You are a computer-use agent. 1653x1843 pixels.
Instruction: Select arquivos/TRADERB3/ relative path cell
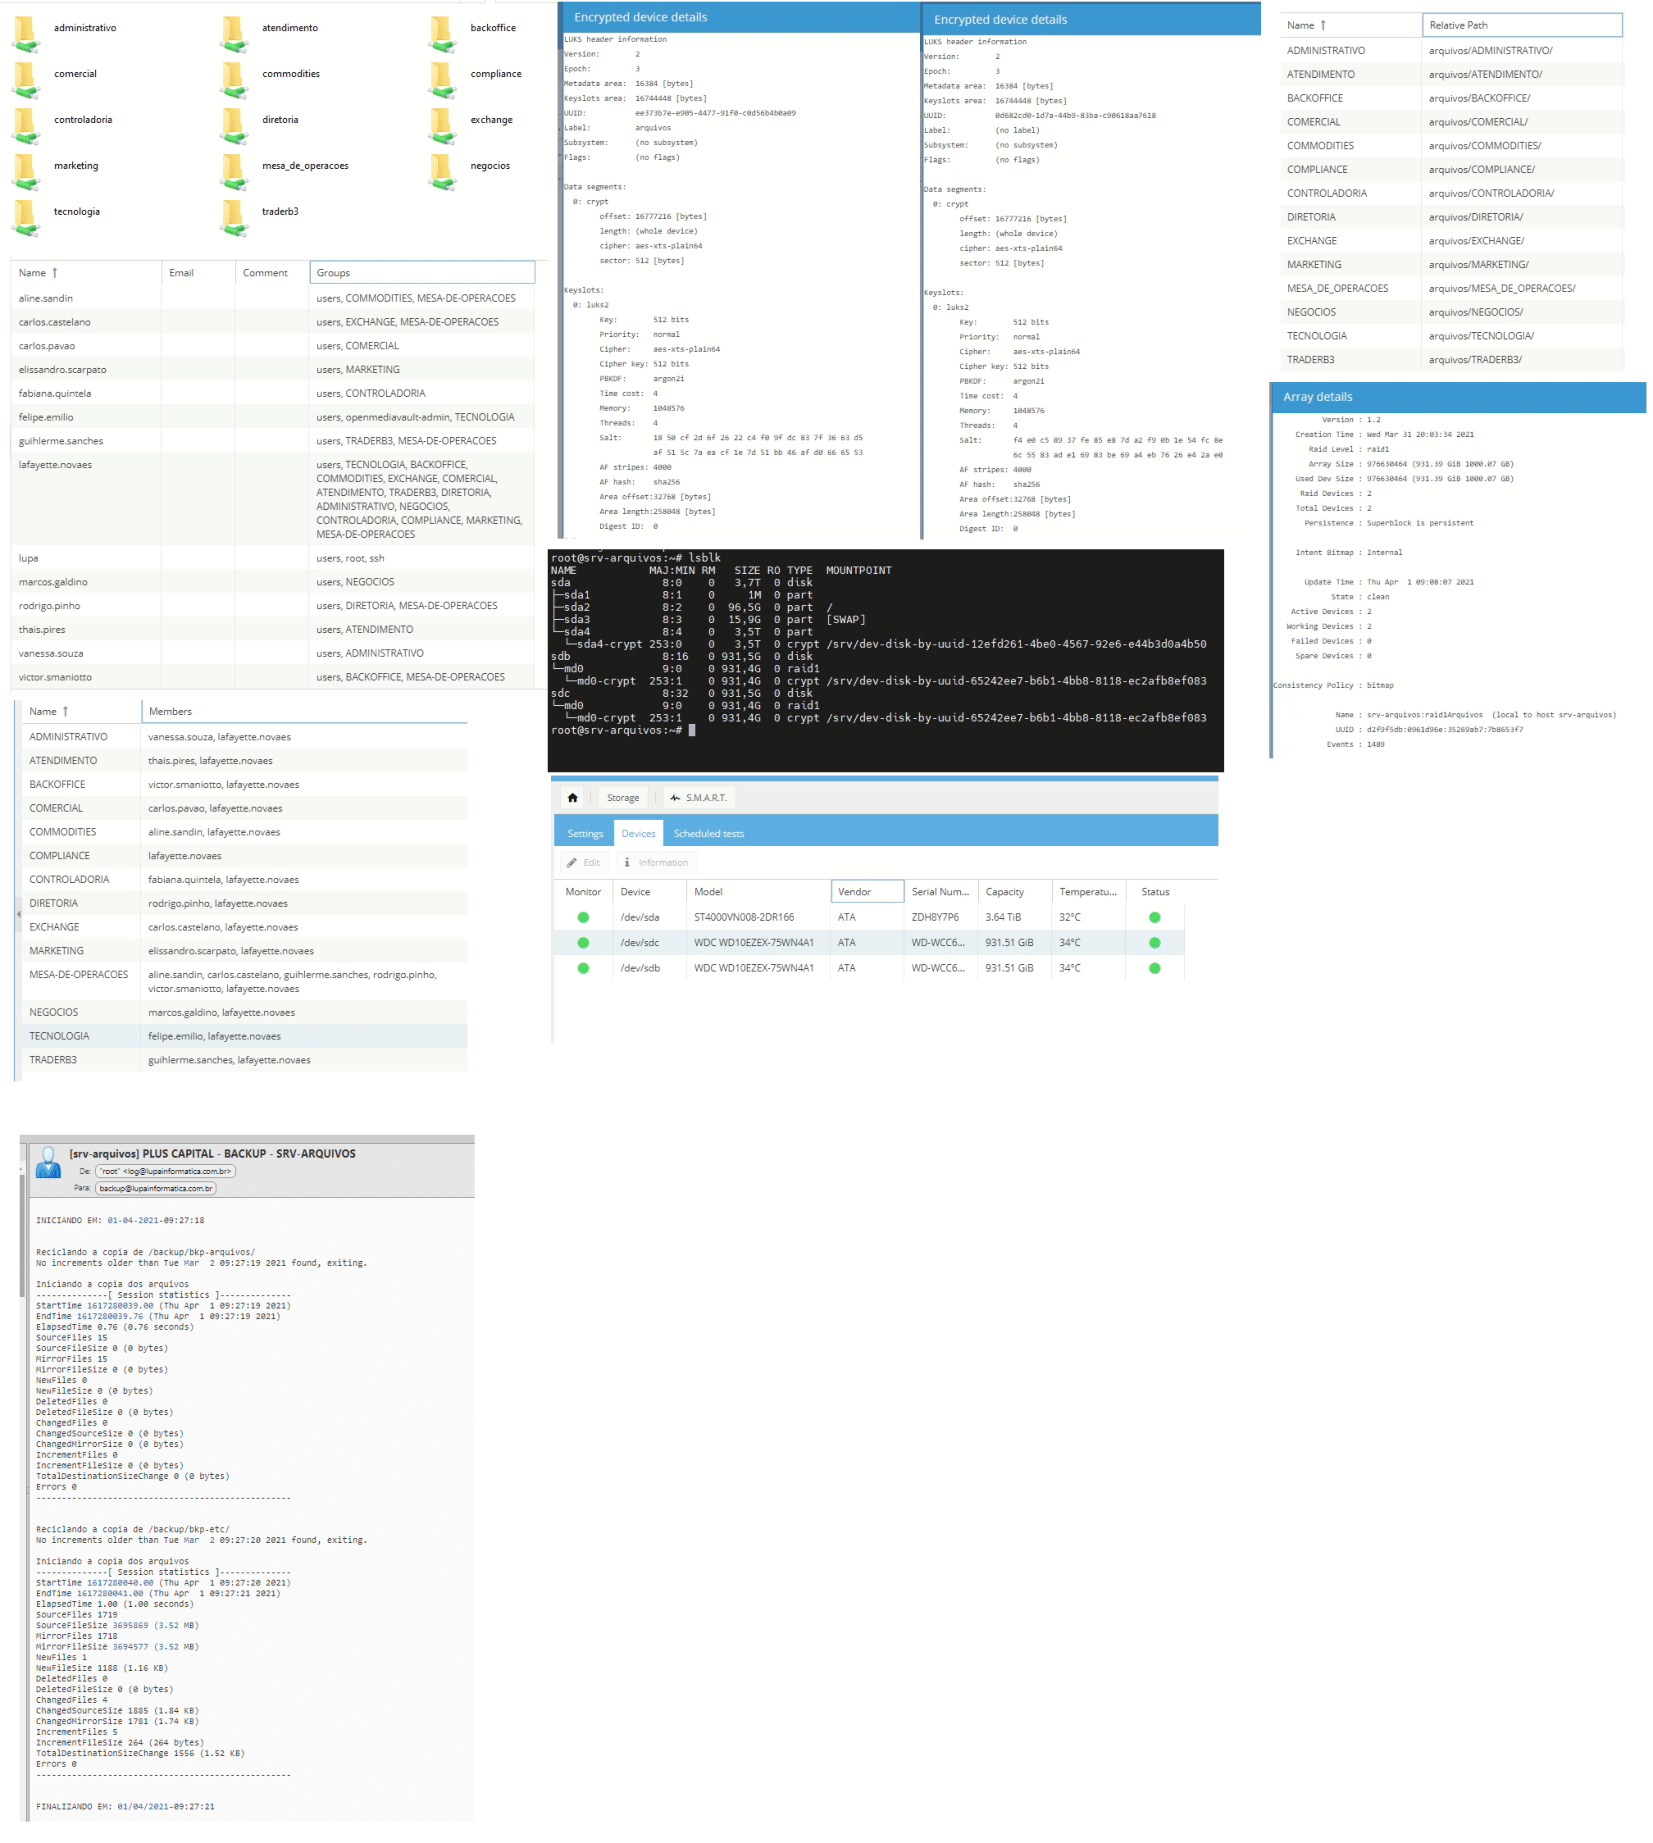(1521, 360)
